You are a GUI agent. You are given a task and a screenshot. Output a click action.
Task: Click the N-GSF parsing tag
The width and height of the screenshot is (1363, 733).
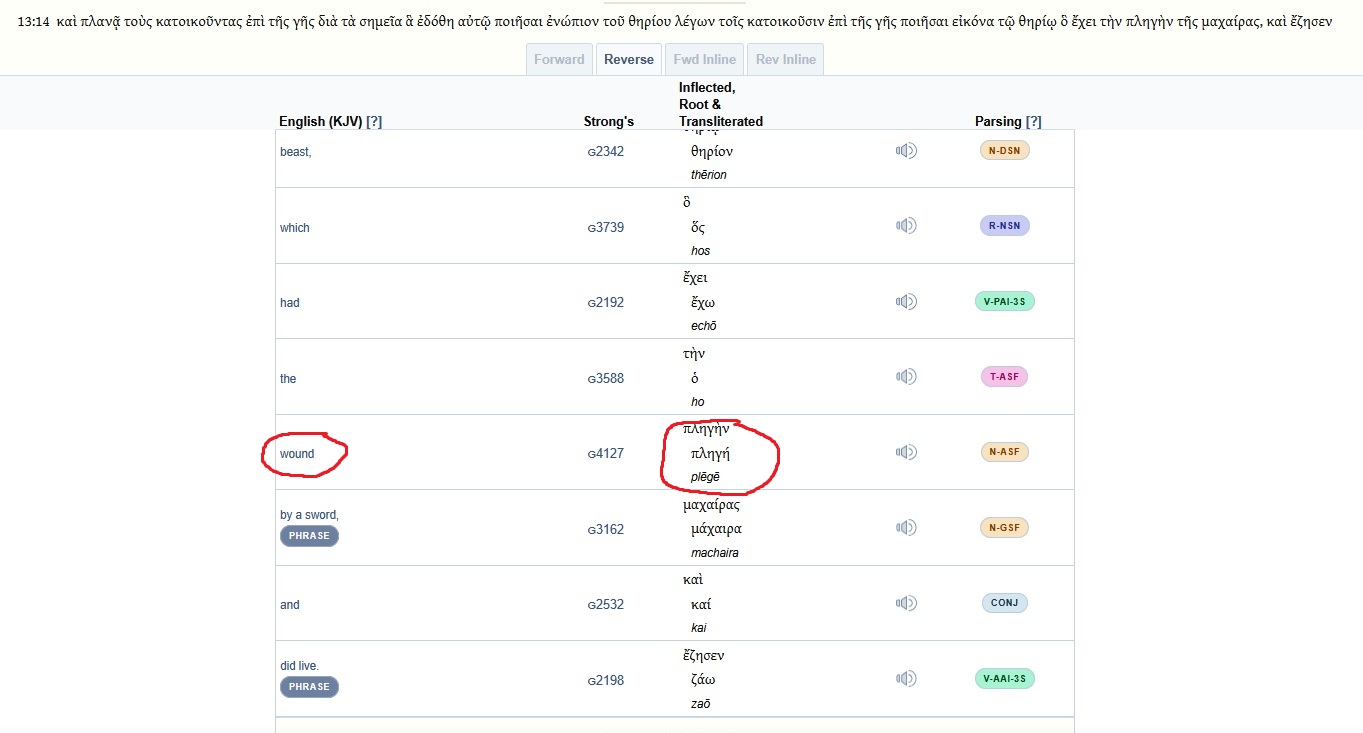[x=1004, y=528]
